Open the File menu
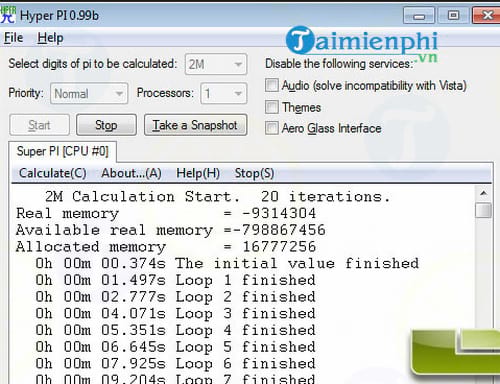This screenshot has height=384, width=500. pyautogui.click(x=13, y=38)
